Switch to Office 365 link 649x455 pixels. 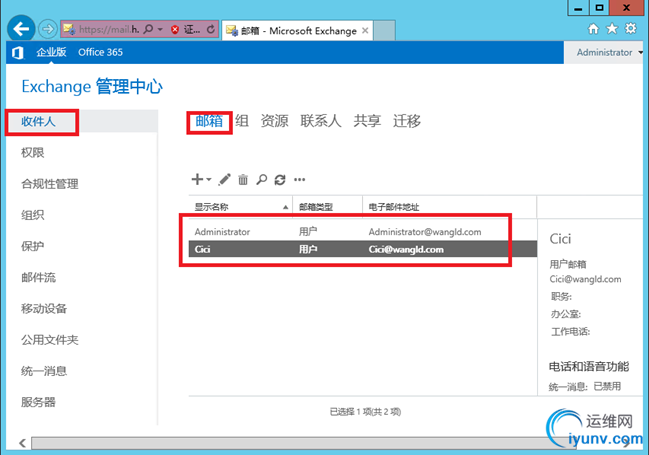pyautogui.click(x=100, y=52)
